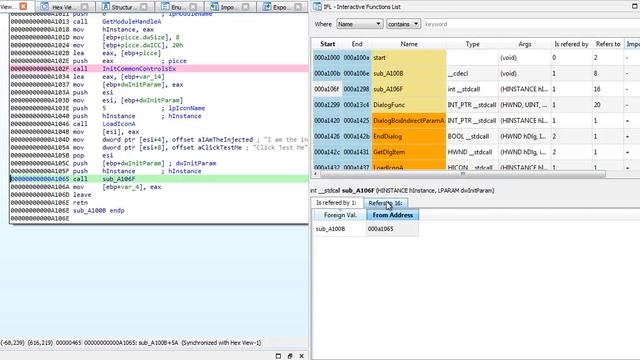Screen dimensions: 640x360
Task: Sort by the Args column header
Action: pos(525,44)
